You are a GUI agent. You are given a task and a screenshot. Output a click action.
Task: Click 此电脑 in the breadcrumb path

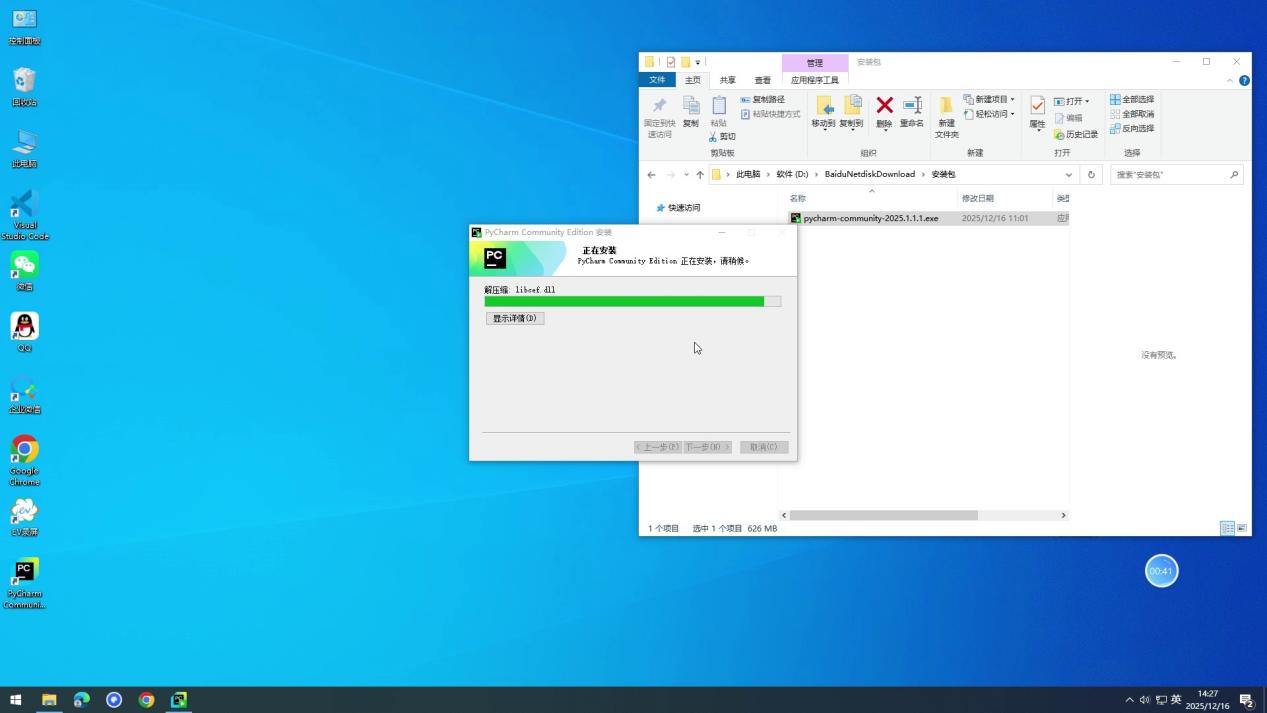pos(747,174)
